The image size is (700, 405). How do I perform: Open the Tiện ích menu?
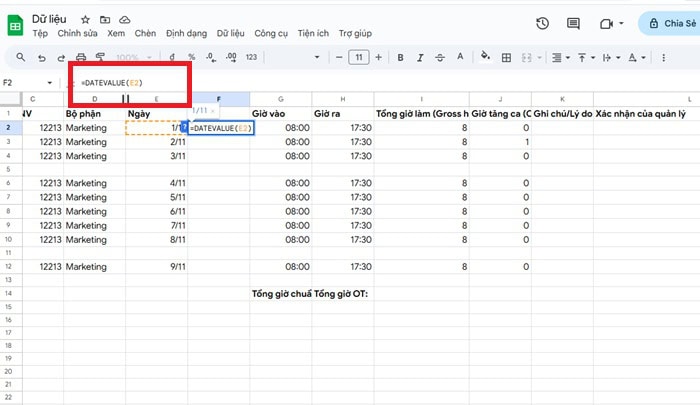[313, 33]
